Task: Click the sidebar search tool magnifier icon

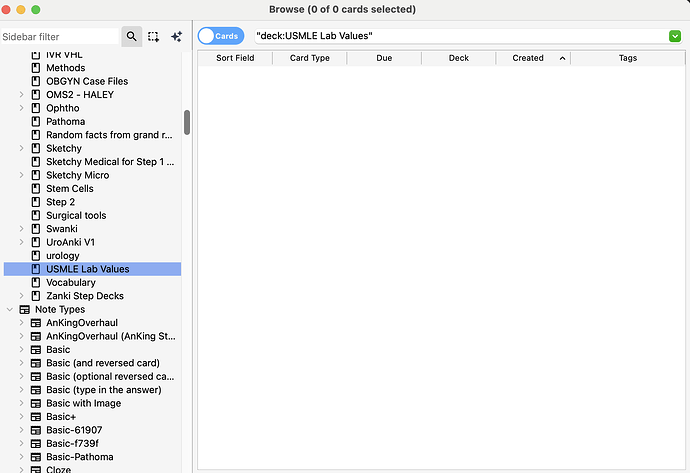Action: pyautogui.click(x=132, y=36)
